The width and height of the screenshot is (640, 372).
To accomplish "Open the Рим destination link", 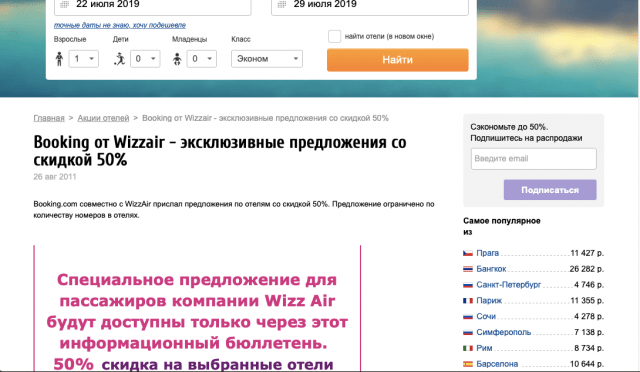I will 484,348.
